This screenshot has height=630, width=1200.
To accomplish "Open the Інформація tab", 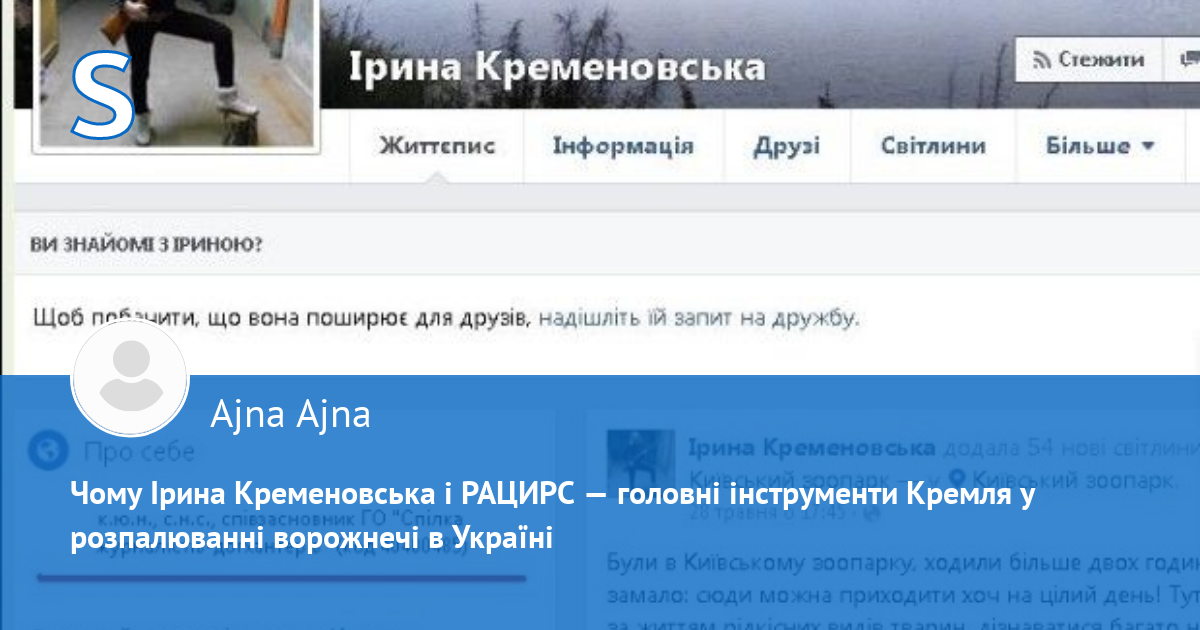I will [623, 146].
